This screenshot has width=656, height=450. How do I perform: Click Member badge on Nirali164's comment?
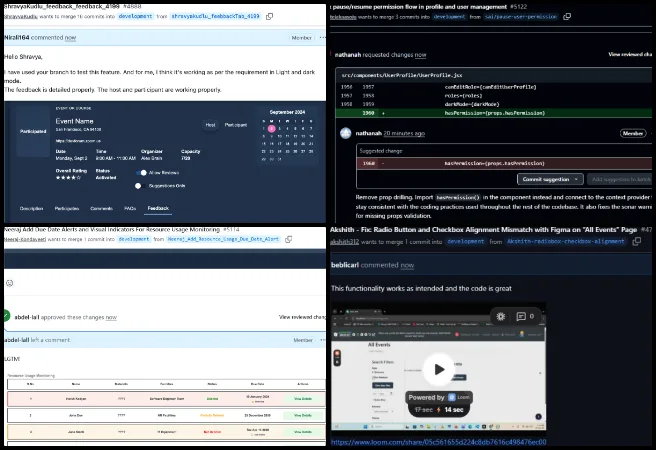tap(302, 38)
